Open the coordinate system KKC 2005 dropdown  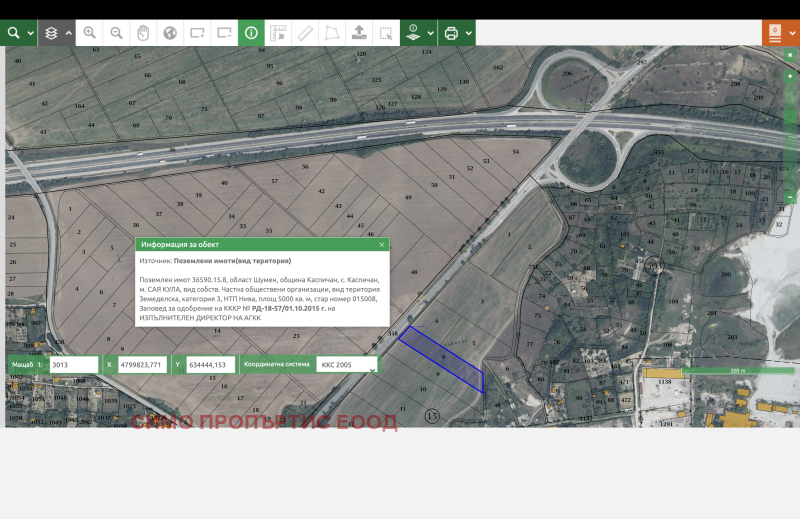click(348, 365)
